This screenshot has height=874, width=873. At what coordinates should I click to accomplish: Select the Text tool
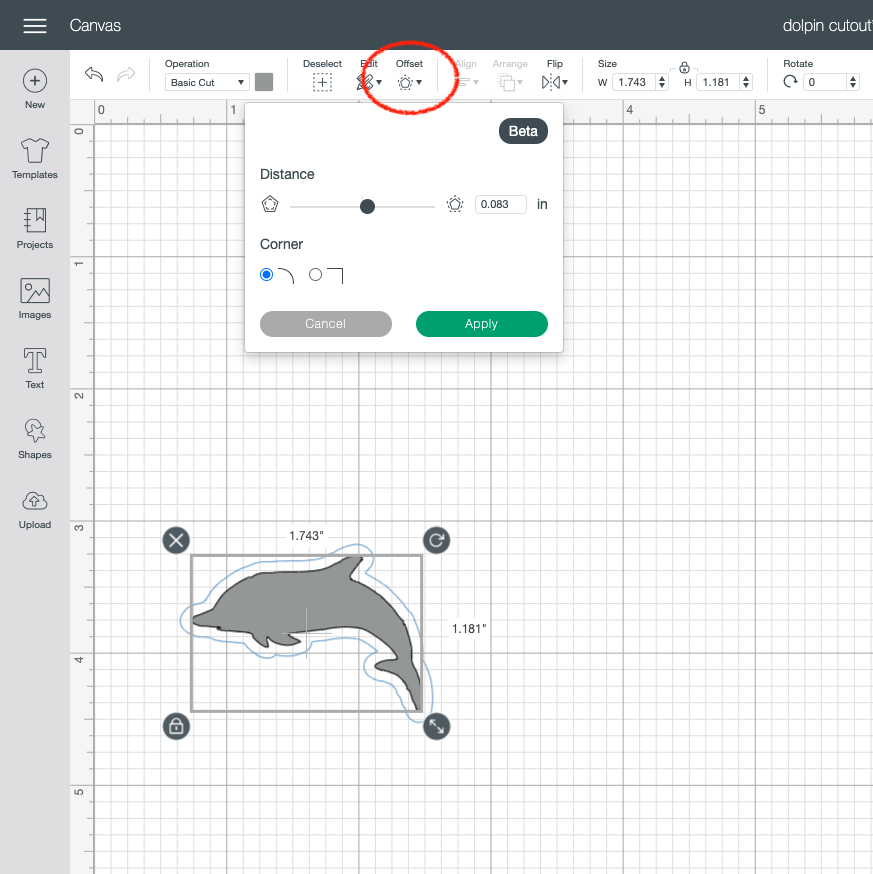pos(35,368)
